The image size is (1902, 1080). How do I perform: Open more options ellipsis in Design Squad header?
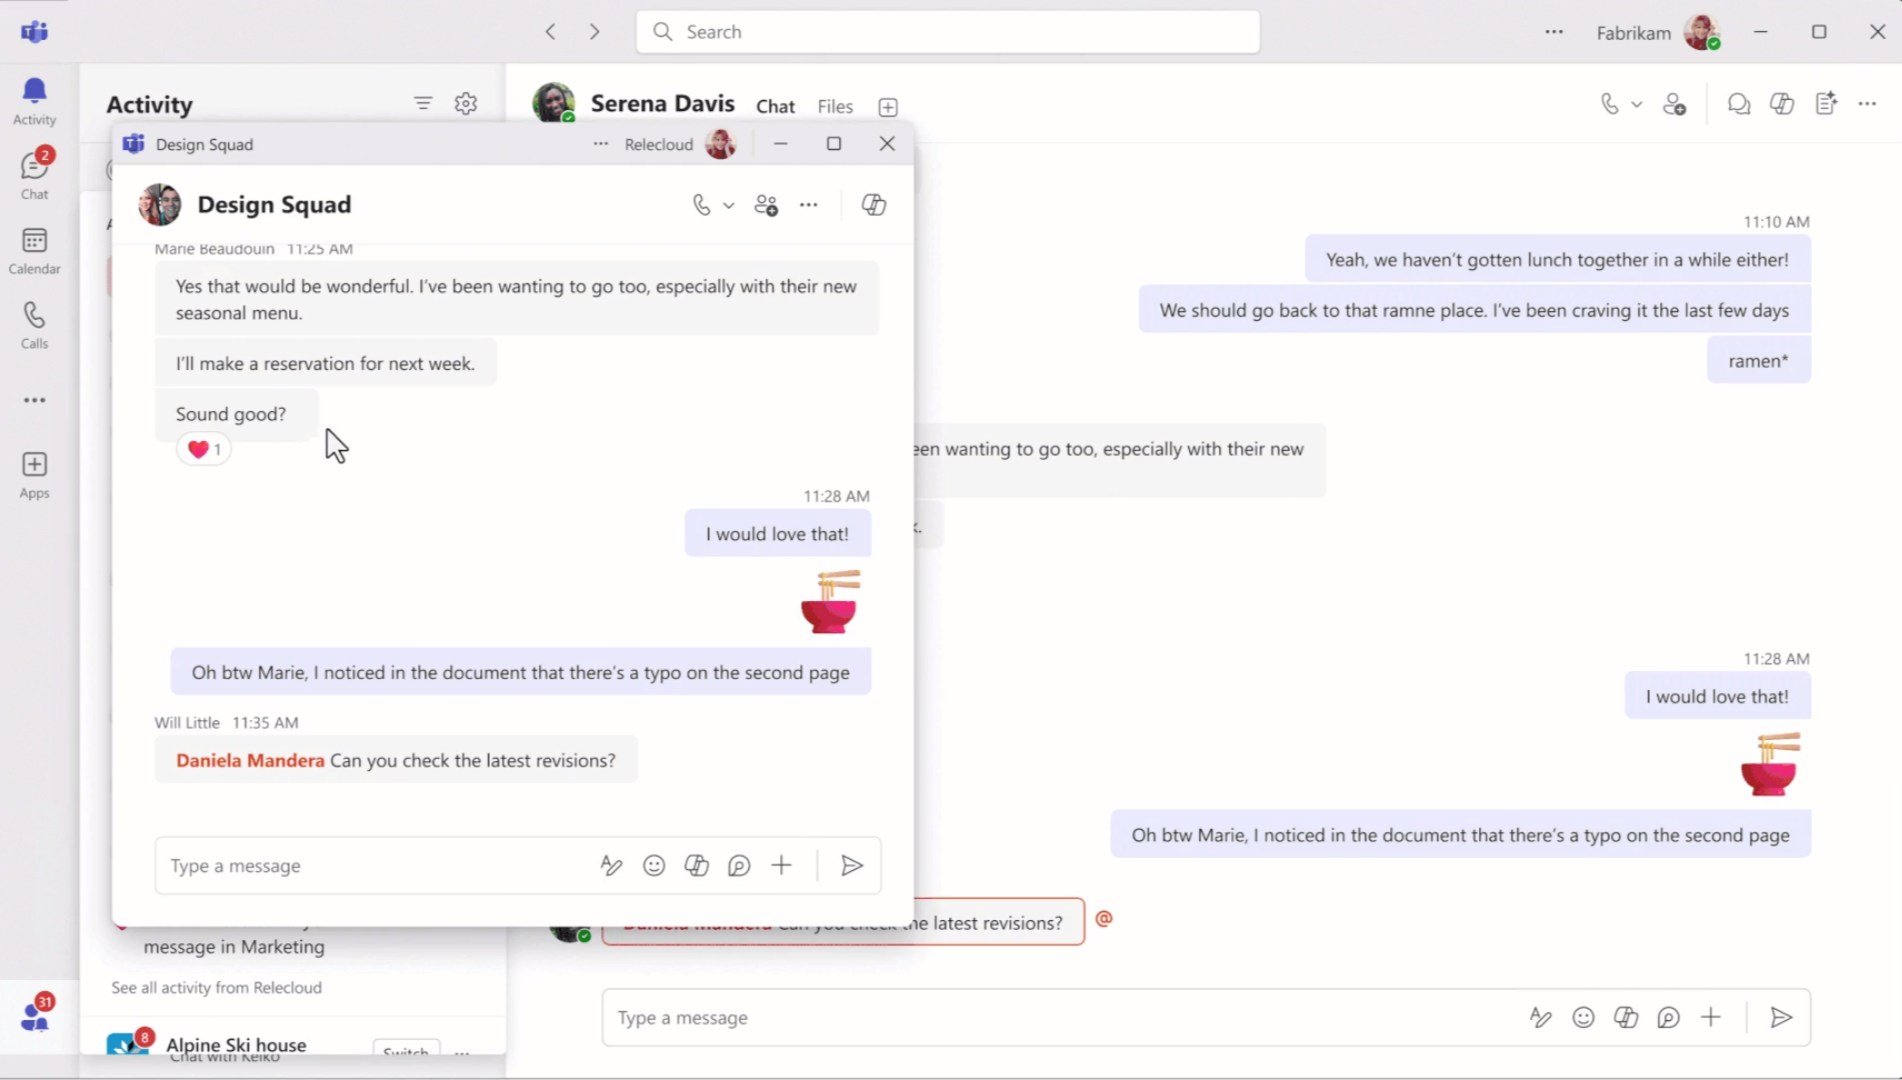point(809,205)
